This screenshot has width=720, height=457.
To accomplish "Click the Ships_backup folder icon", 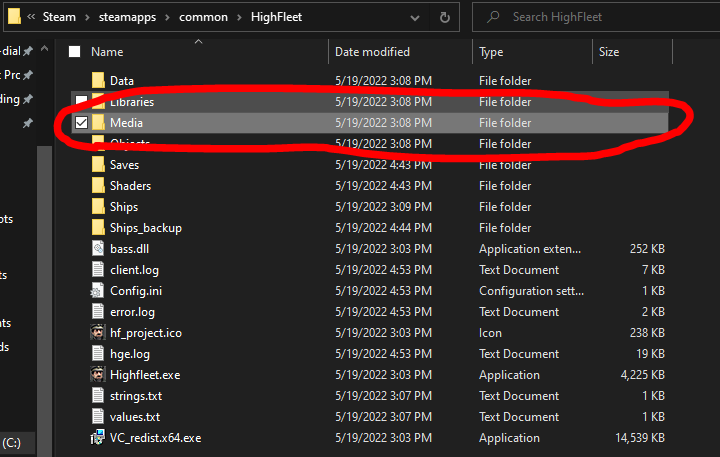I will 98,228.
